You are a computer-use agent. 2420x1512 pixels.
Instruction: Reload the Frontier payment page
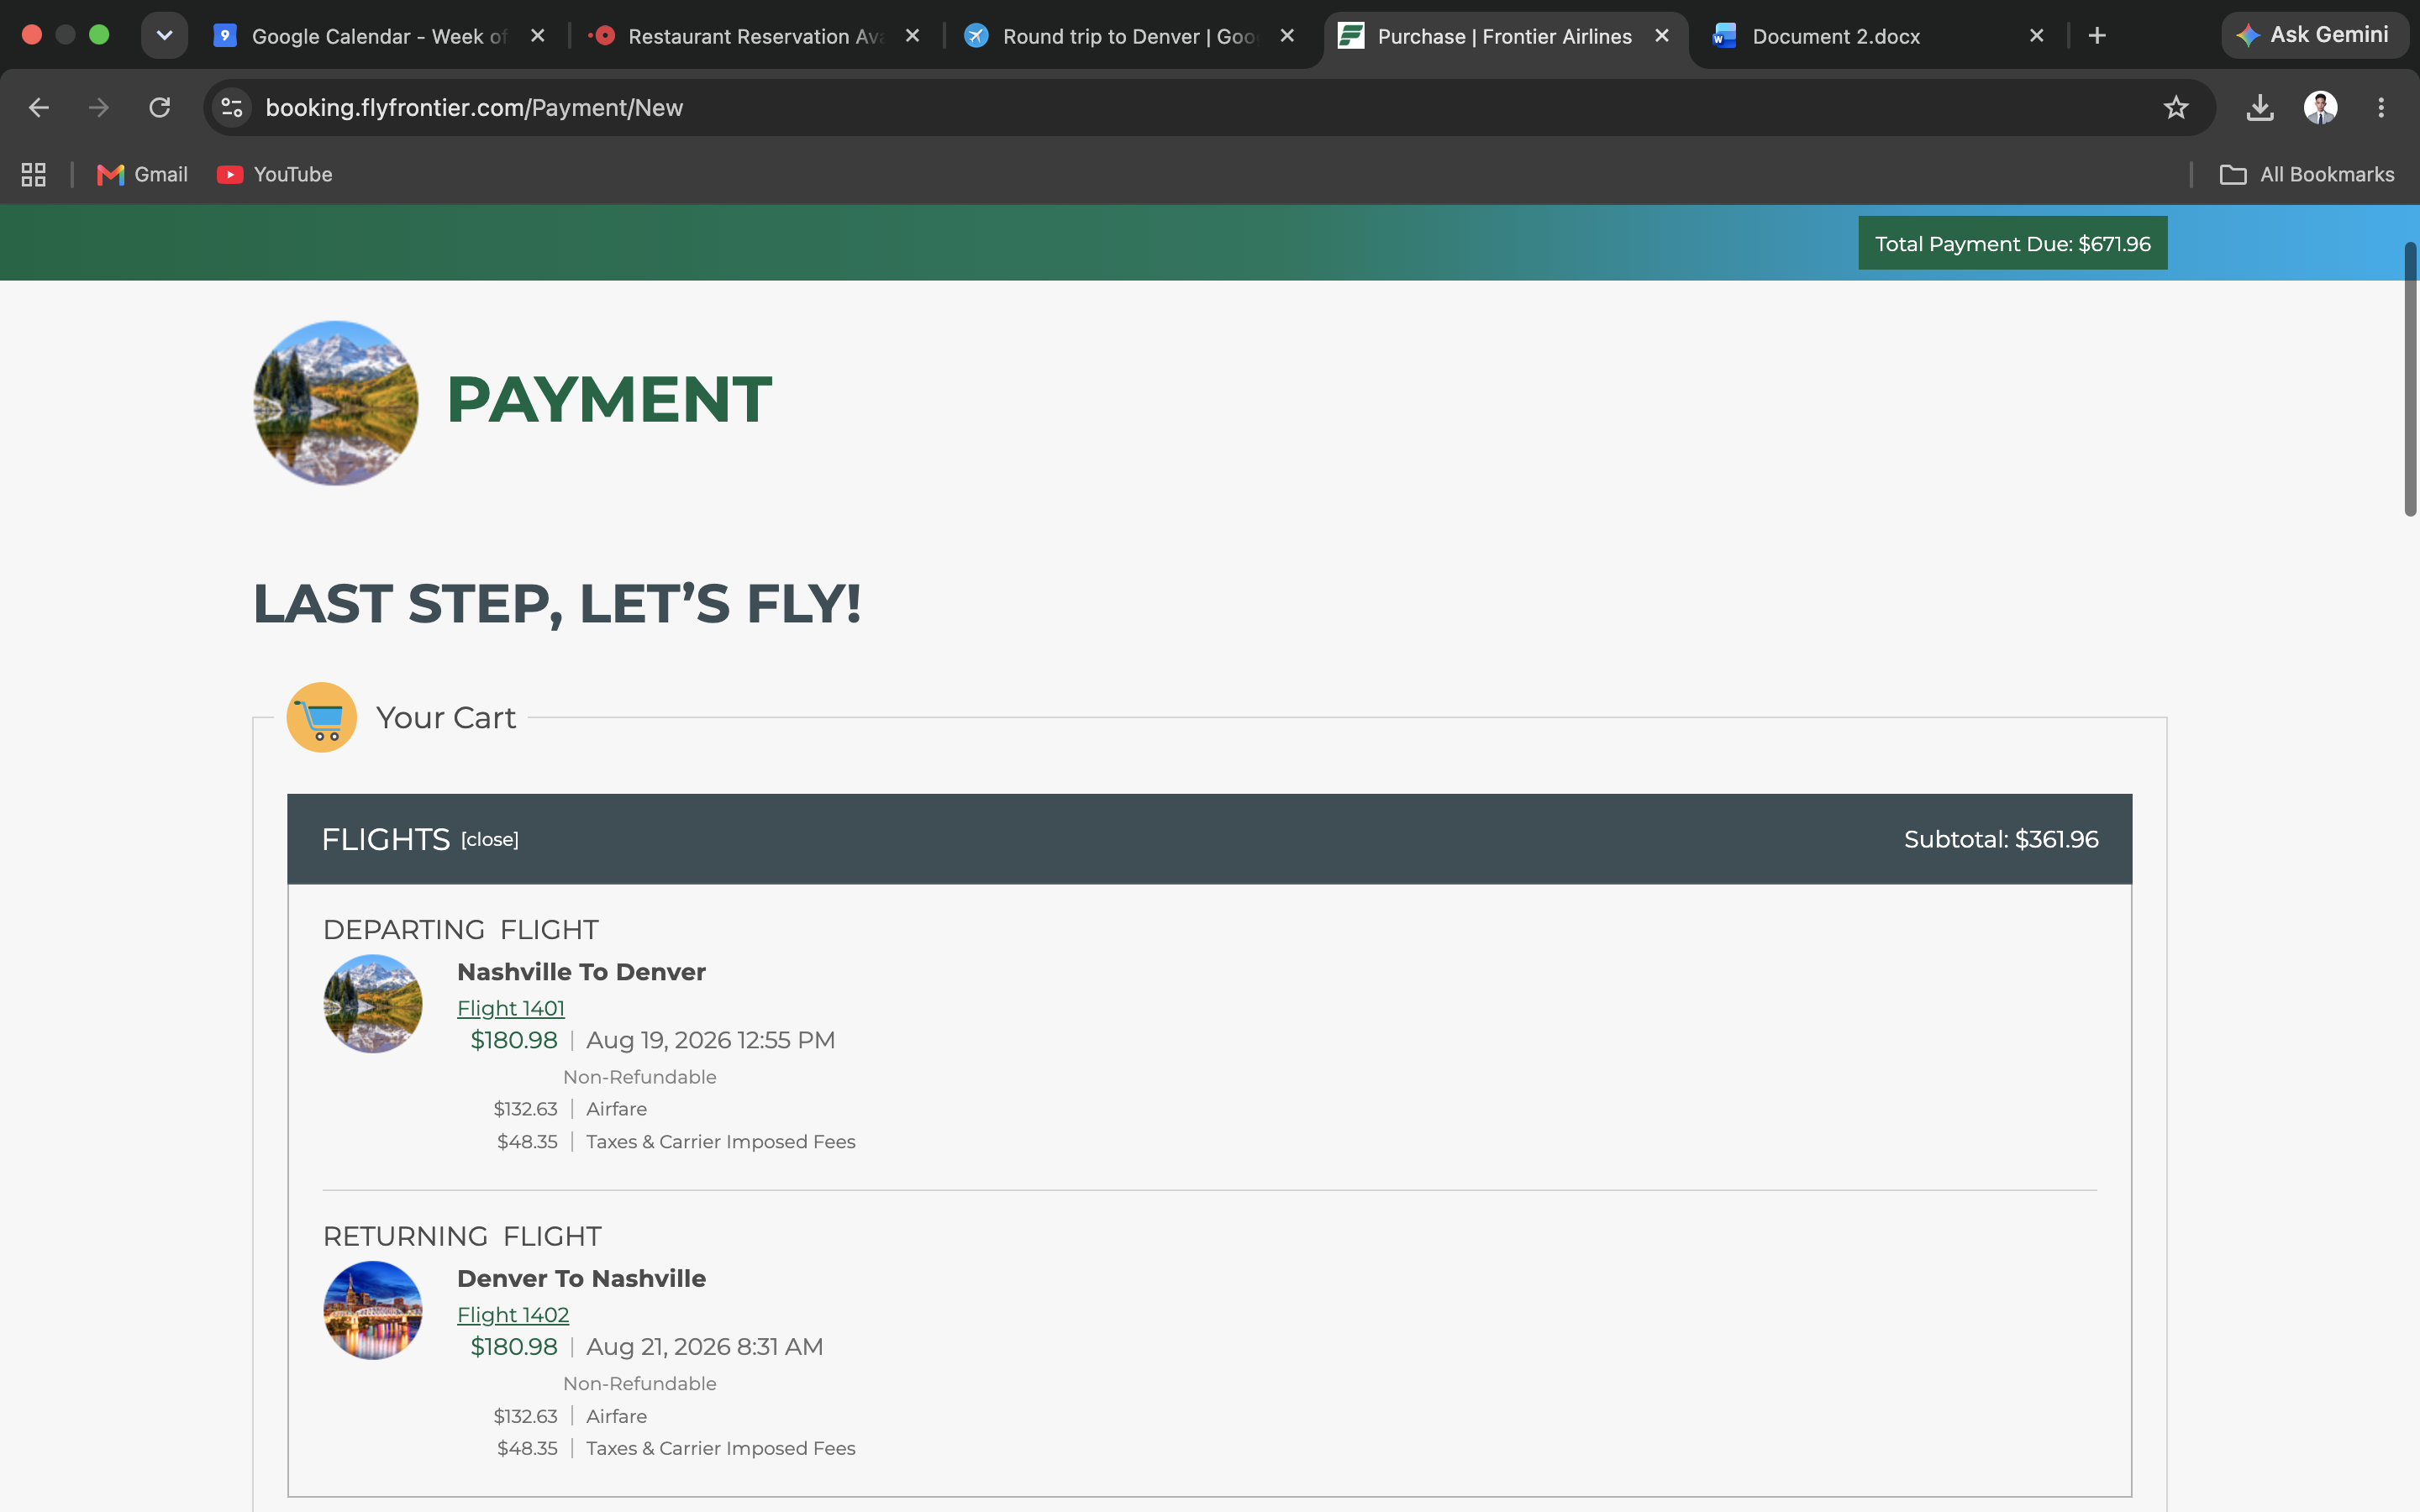tap(159, 107)
